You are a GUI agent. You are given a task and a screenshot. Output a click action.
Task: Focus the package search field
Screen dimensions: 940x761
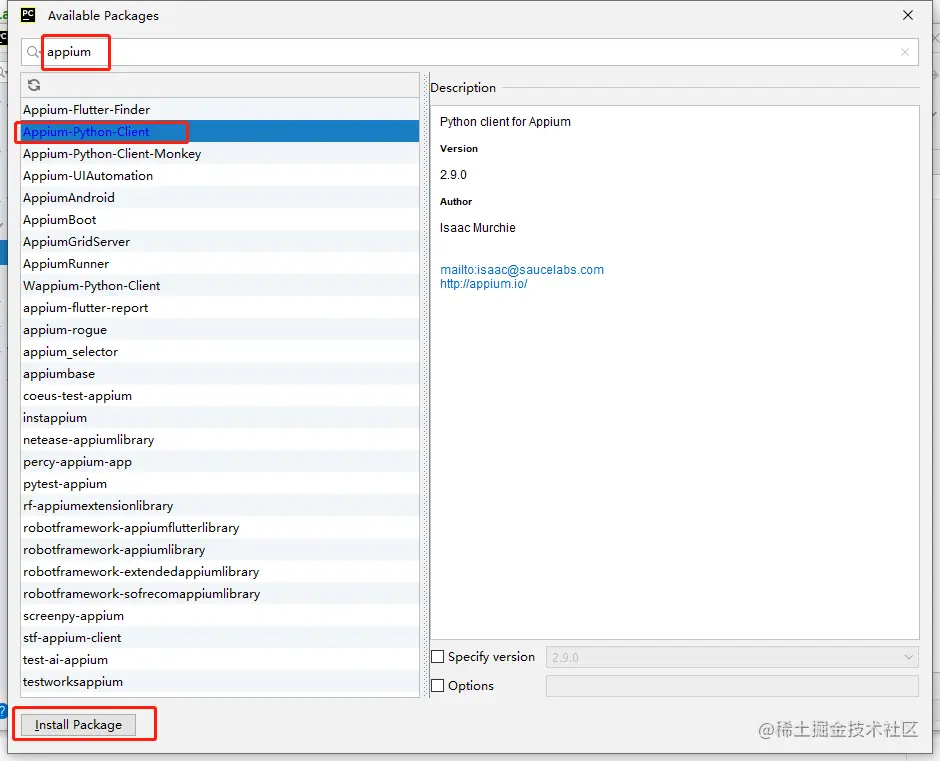point(469,52)
